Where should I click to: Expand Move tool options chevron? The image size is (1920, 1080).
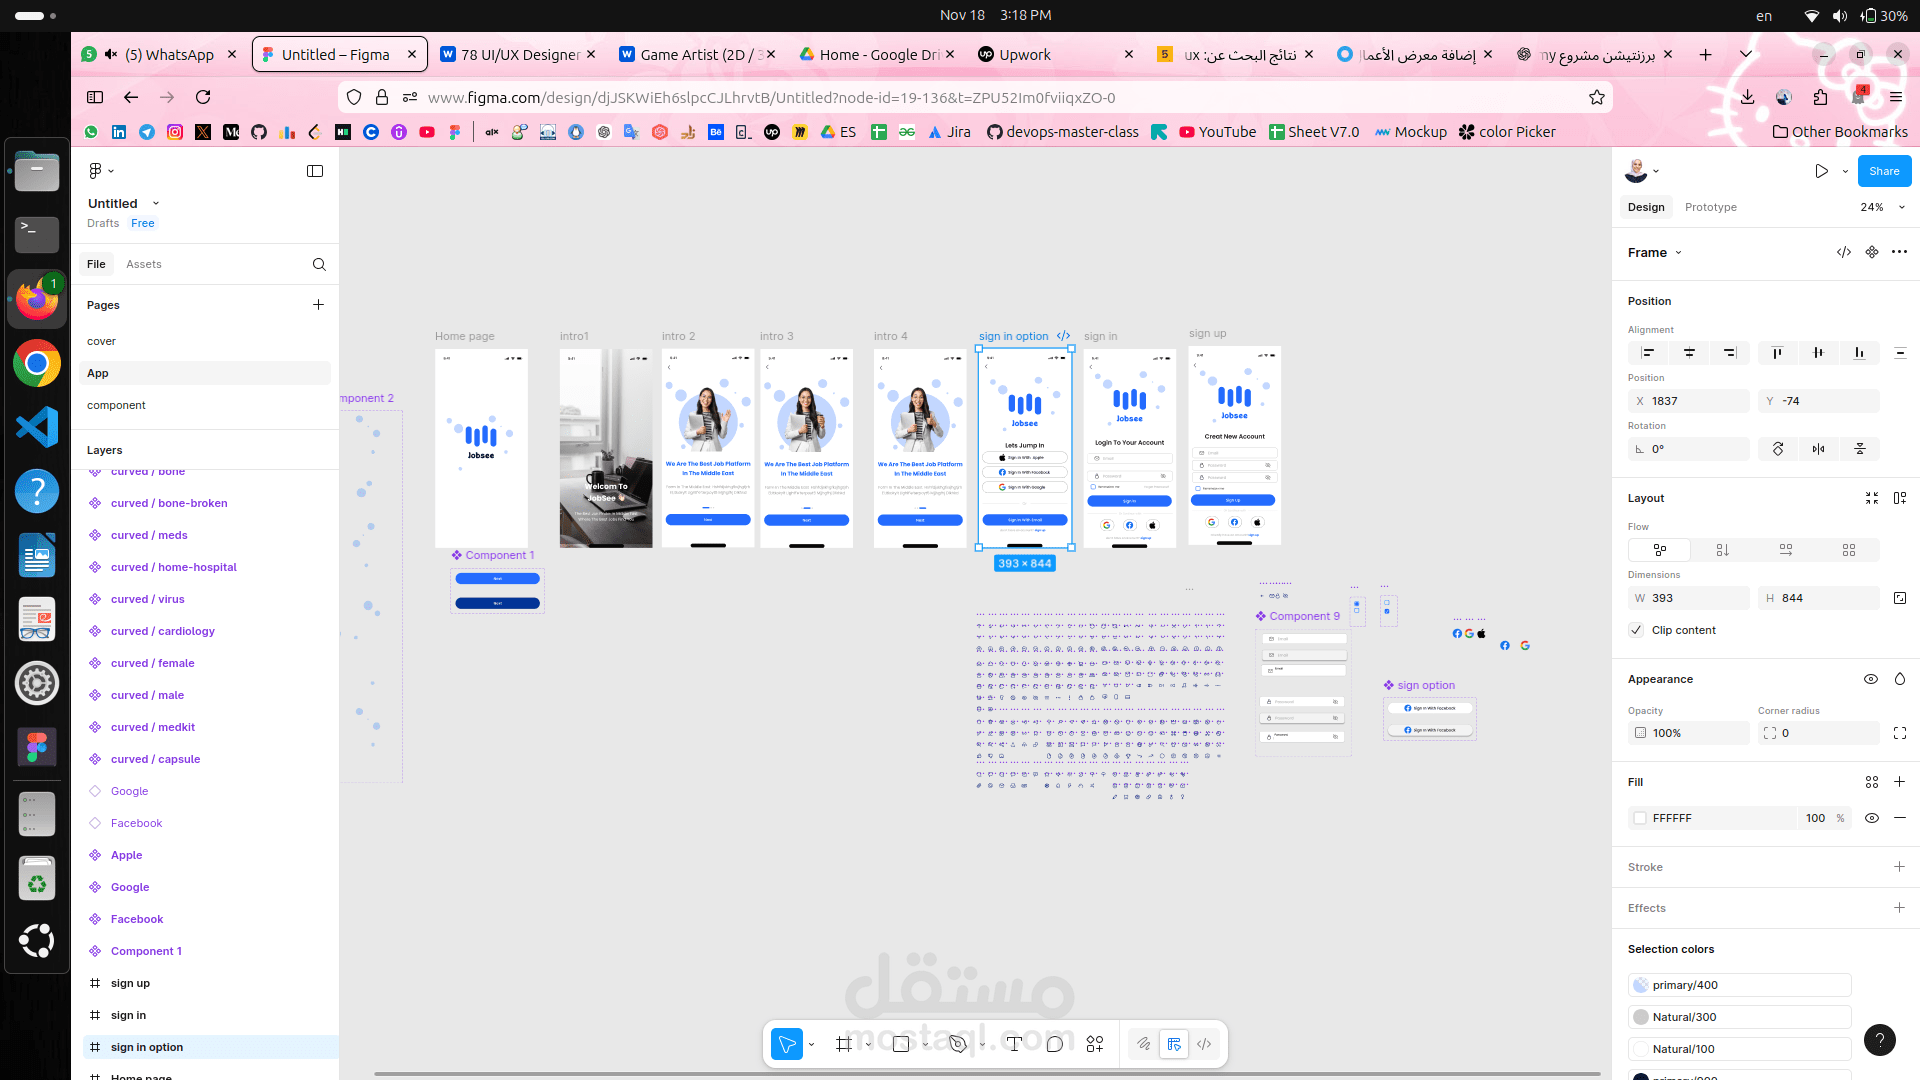pos(811,1044)
